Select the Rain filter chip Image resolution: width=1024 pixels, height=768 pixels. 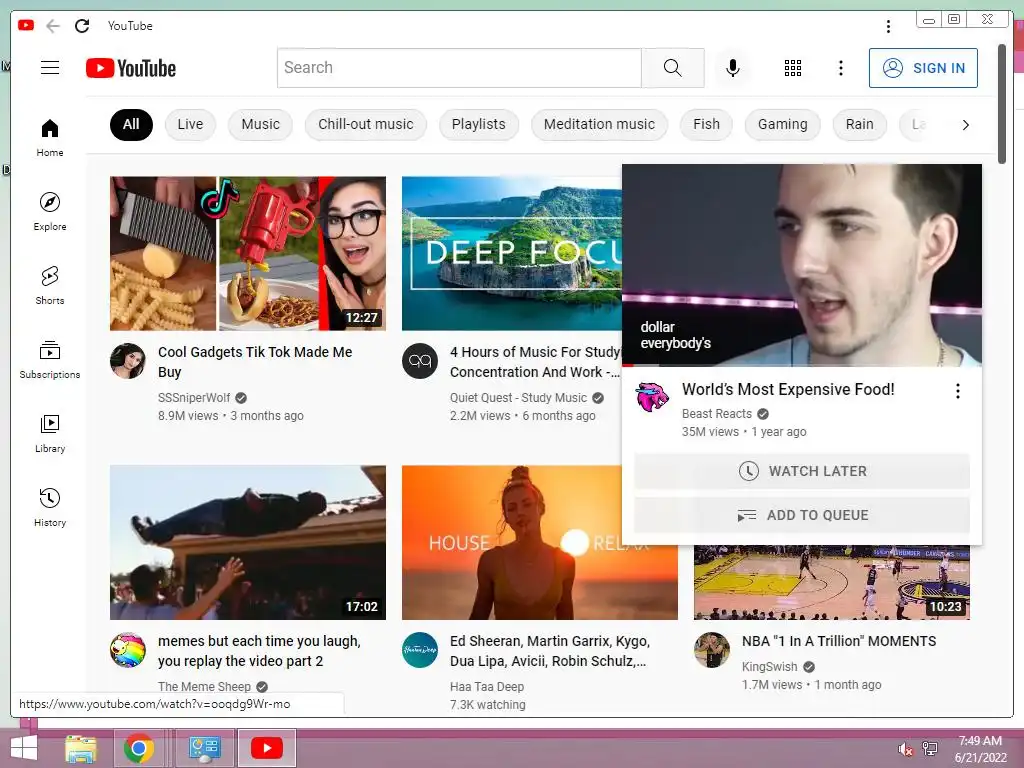point(859,125)
